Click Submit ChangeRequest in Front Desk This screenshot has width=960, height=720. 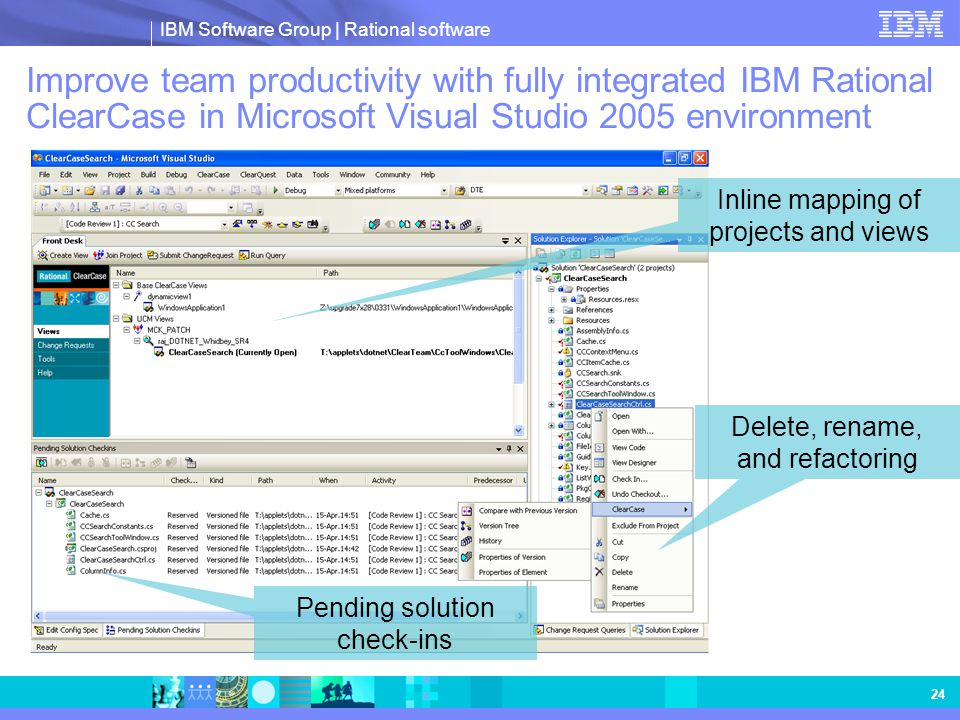[x=190, y=255]
